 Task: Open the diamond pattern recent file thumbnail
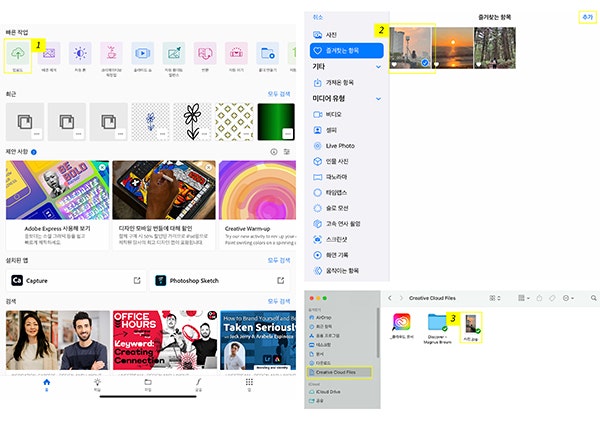tap(234, 122)
